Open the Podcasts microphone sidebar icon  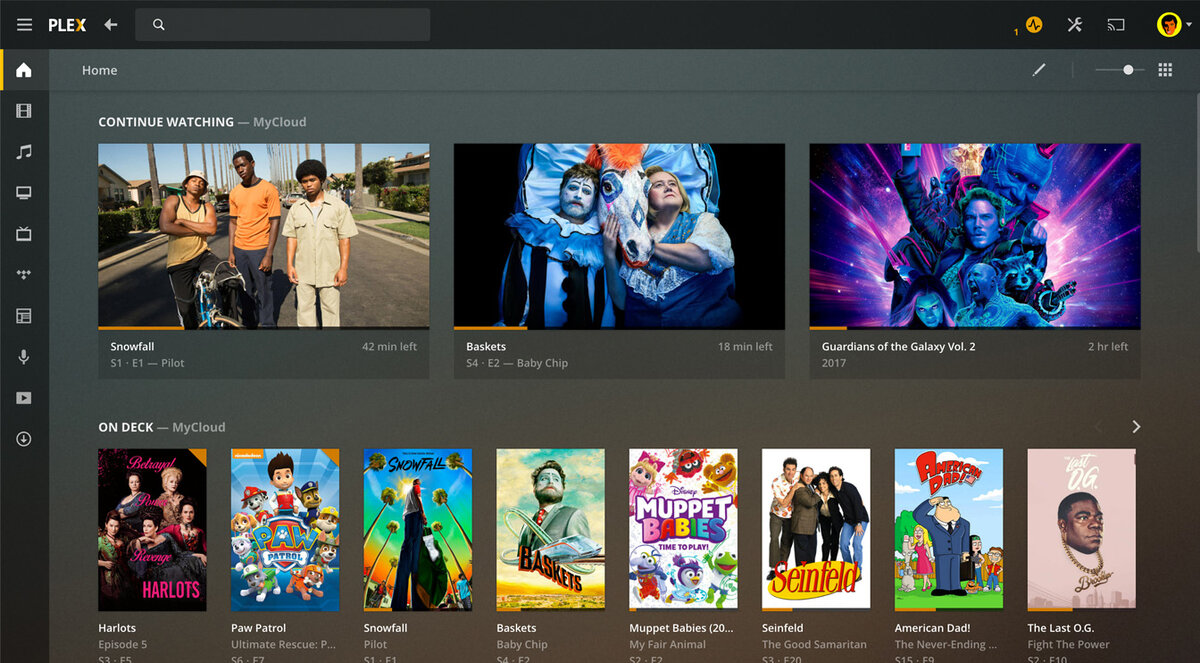[x=24, y=357]
